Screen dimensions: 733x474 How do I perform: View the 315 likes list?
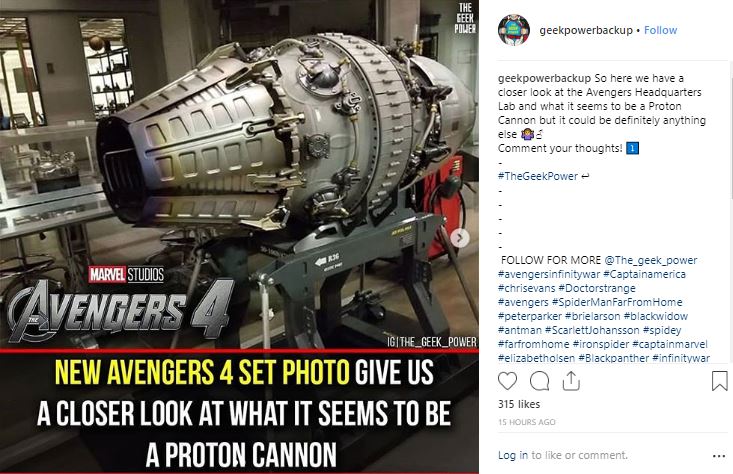click(x=519, y=404)
